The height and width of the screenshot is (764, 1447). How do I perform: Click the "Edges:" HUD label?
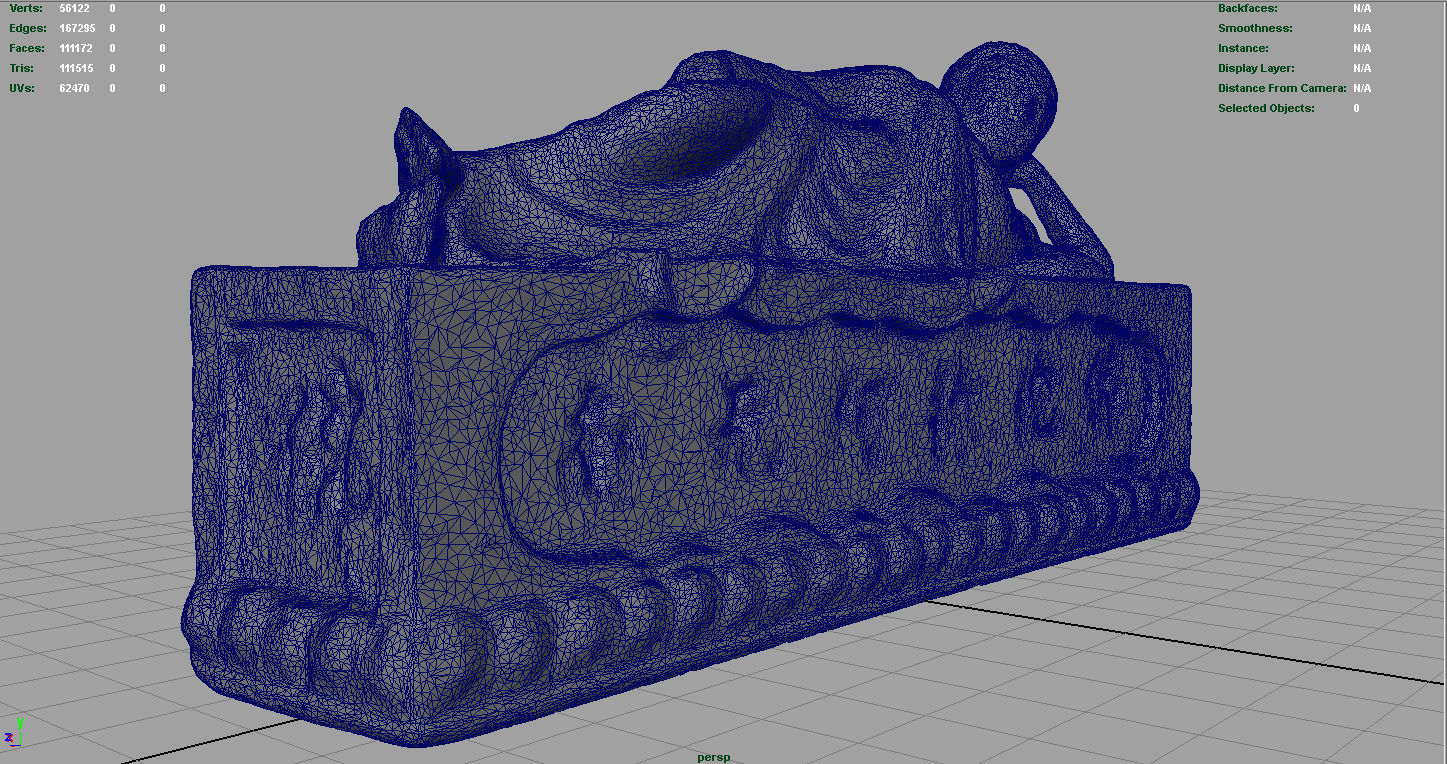(x=27, y=28)
